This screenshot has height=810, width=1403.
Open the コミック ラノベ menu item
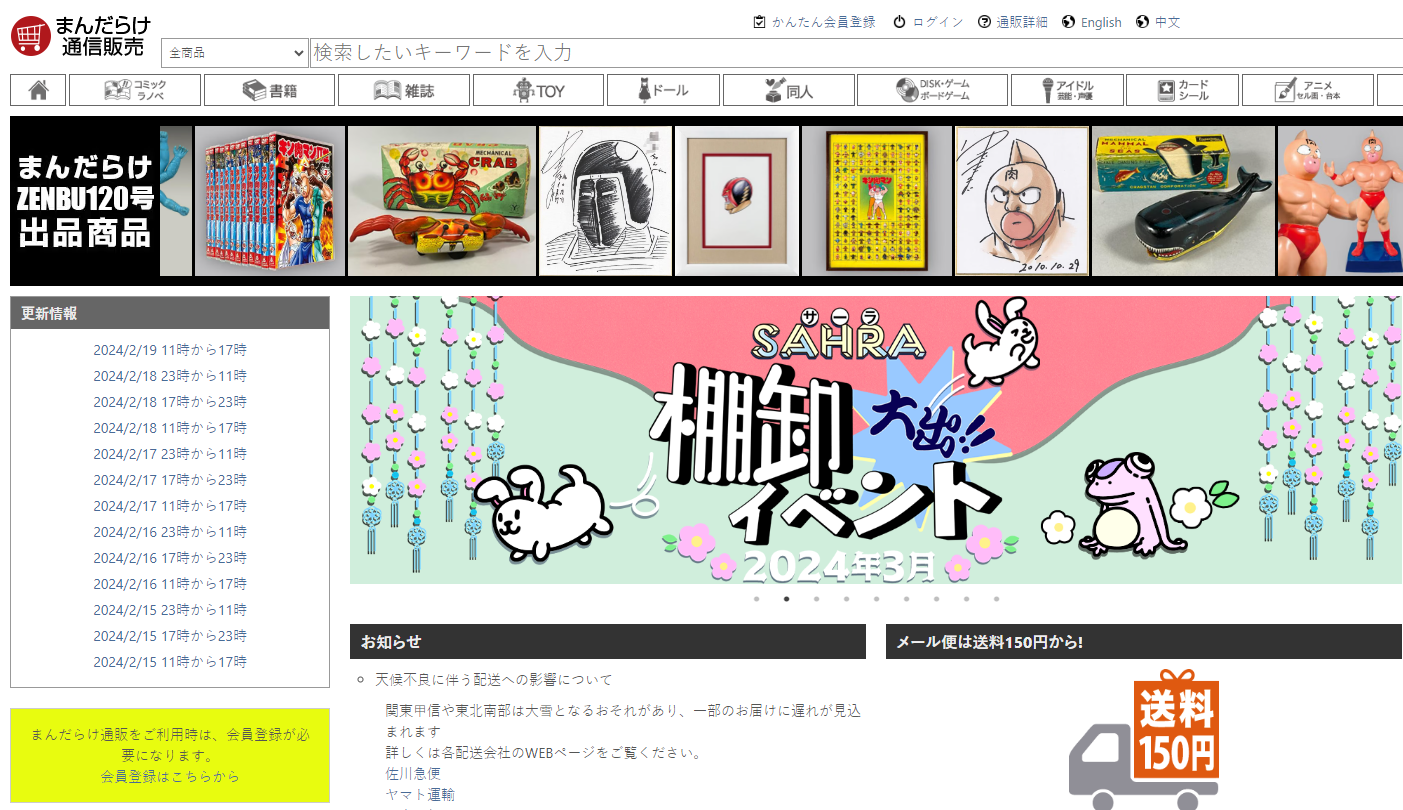(x=135, y=90)
